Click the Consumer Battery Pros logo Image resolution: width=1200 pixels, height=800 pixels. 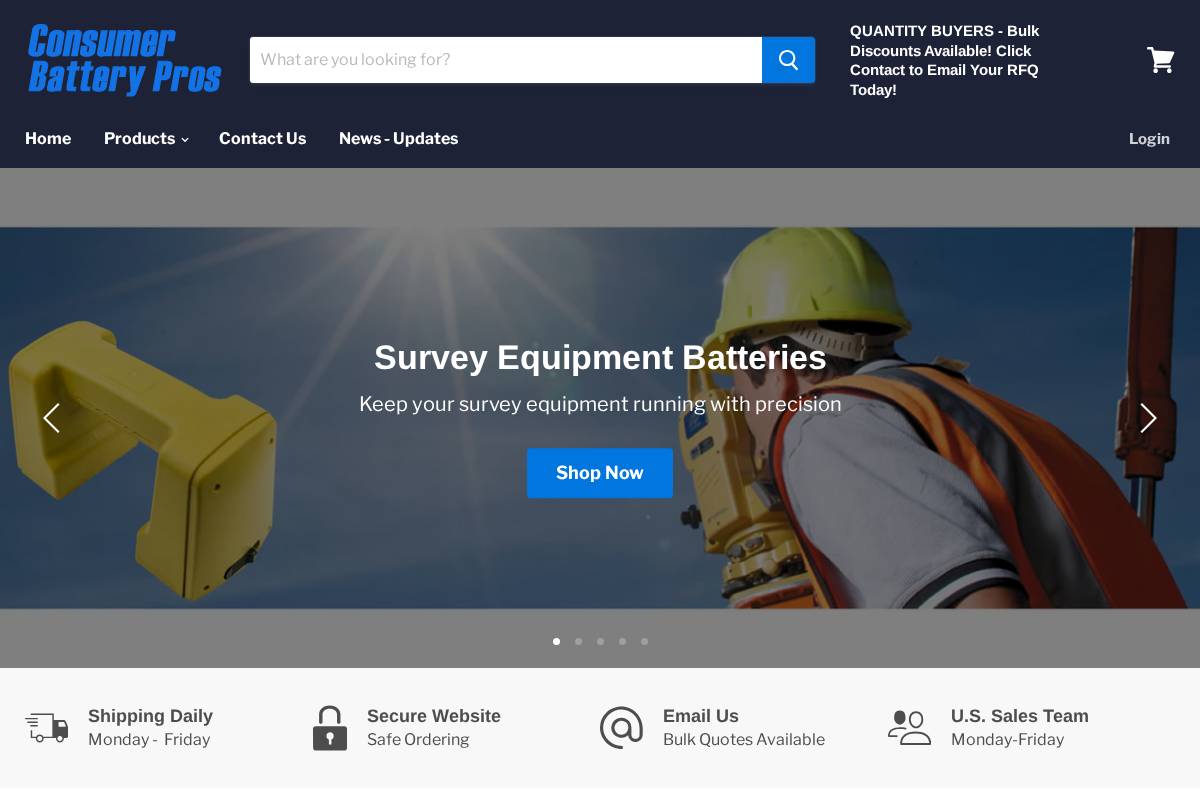tap(124, 60)
